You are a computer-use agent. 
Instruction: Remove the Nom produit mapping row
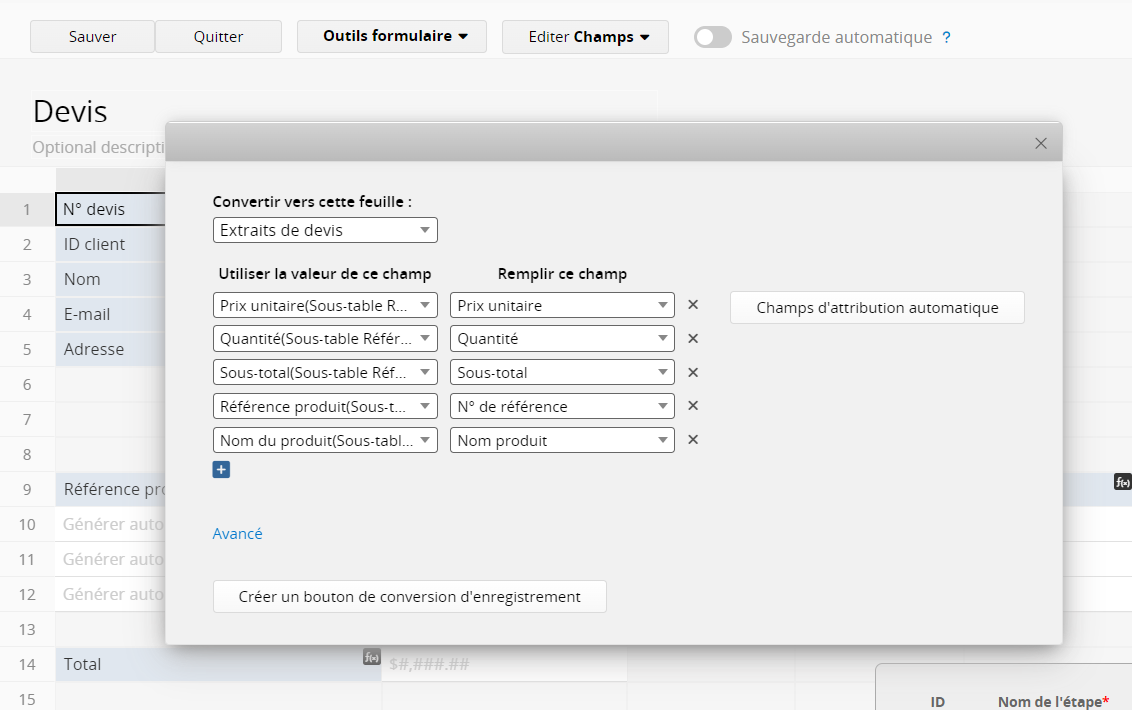tap(692, 440)
